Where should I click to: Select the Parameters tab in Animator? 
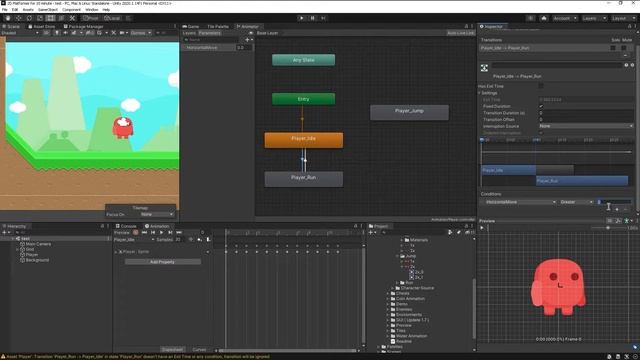[x=210, y=33]
